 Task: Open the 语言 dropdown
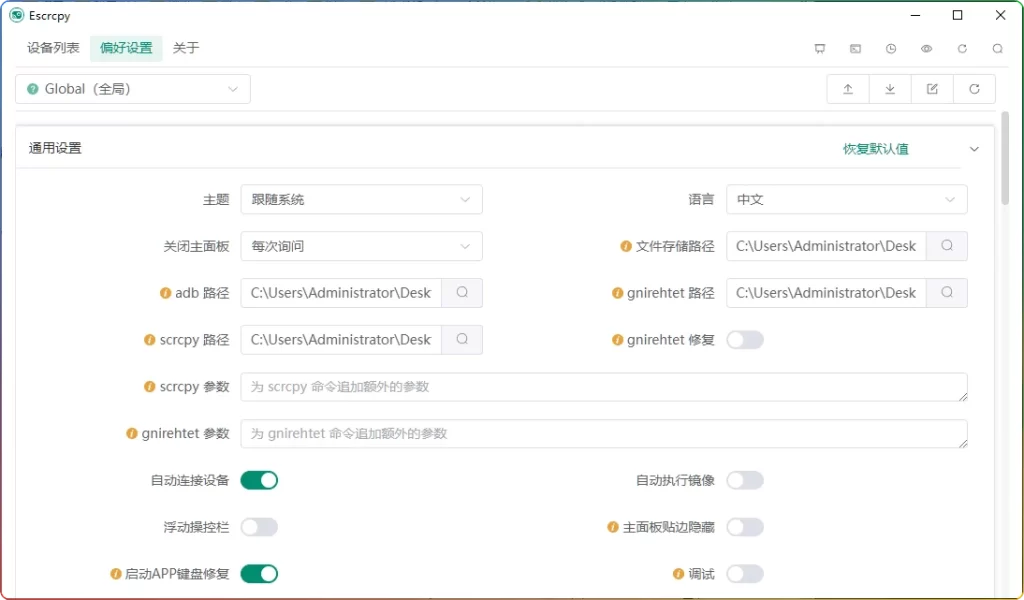(x=846, y=199)
